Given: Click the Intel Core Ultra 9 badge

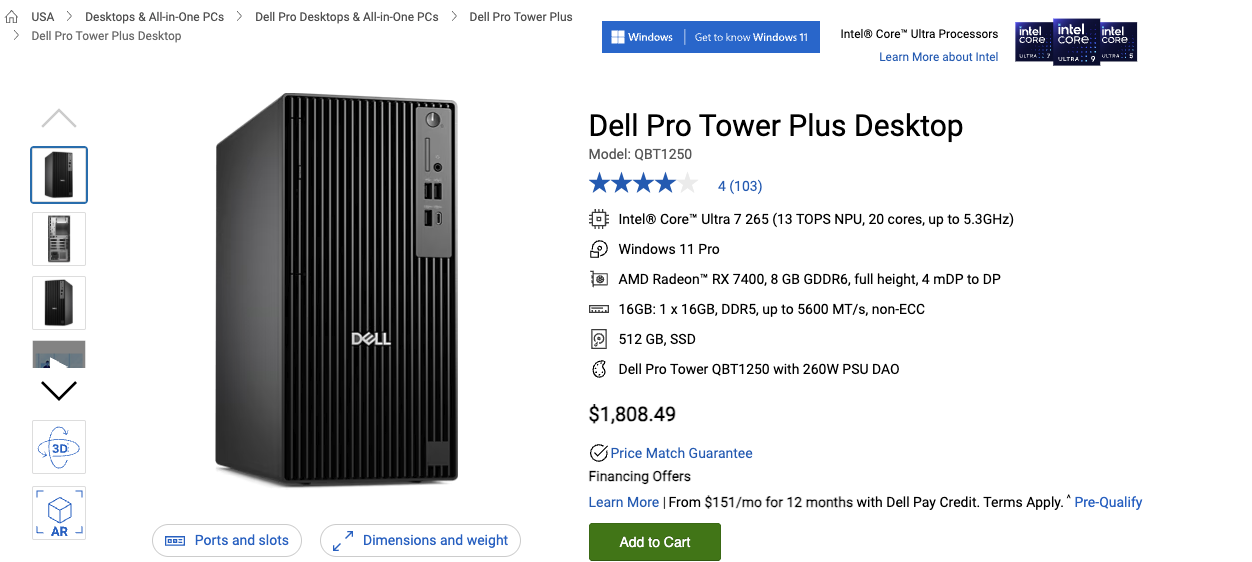Looking at the screenshot, I should 1076,41.
